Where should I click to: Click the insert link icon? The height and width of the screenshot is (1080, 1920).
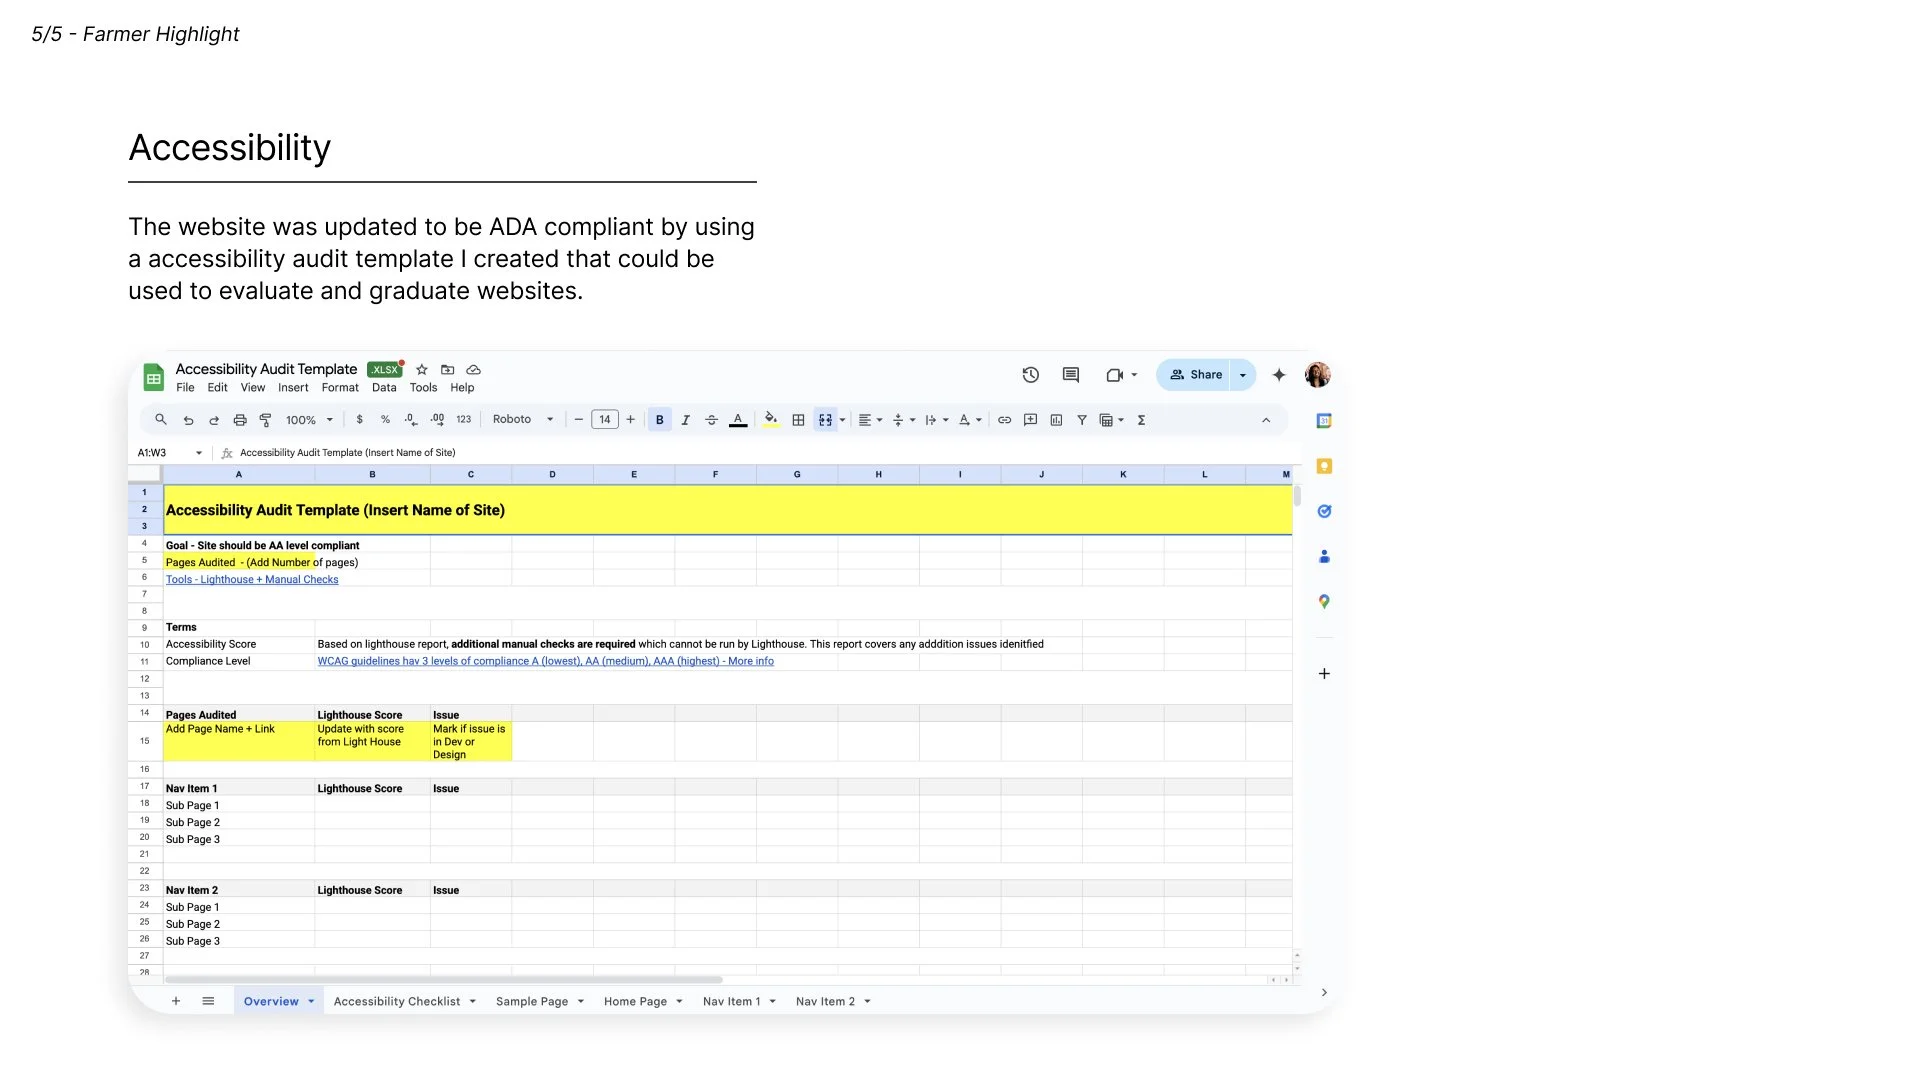(1004, 420)
